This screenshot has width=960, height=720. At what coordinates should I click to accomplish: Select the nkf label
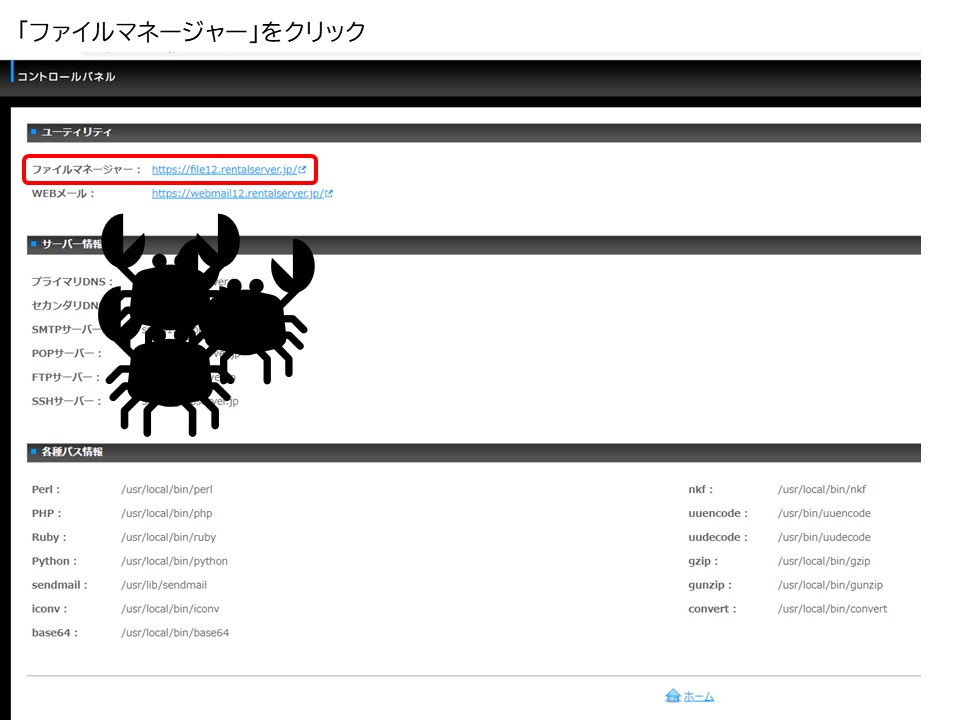(700, 489)
